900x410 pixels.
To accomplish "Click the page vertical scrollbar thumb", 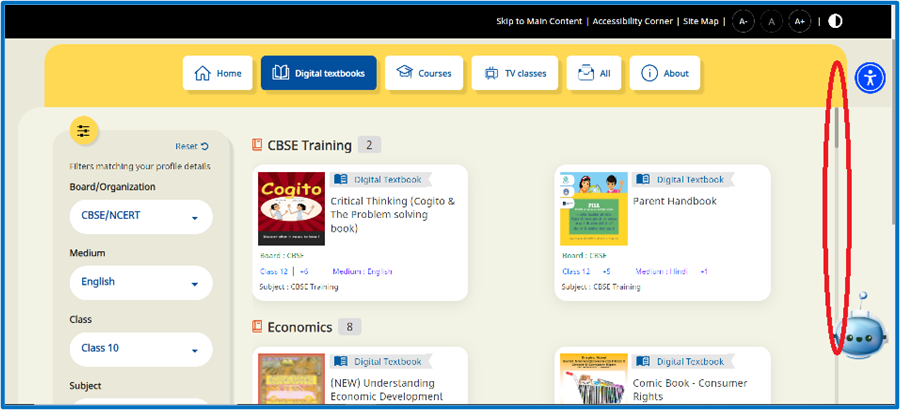I will 837,128.
